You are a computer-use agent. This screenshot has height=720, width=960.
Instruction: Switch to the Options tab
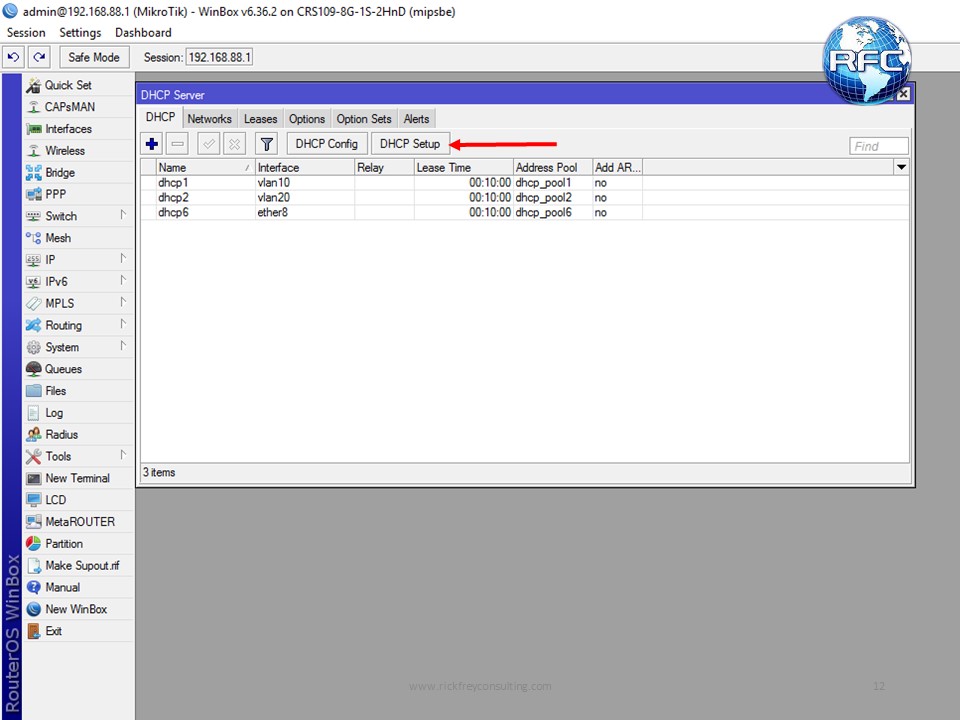tap(307, 119)
